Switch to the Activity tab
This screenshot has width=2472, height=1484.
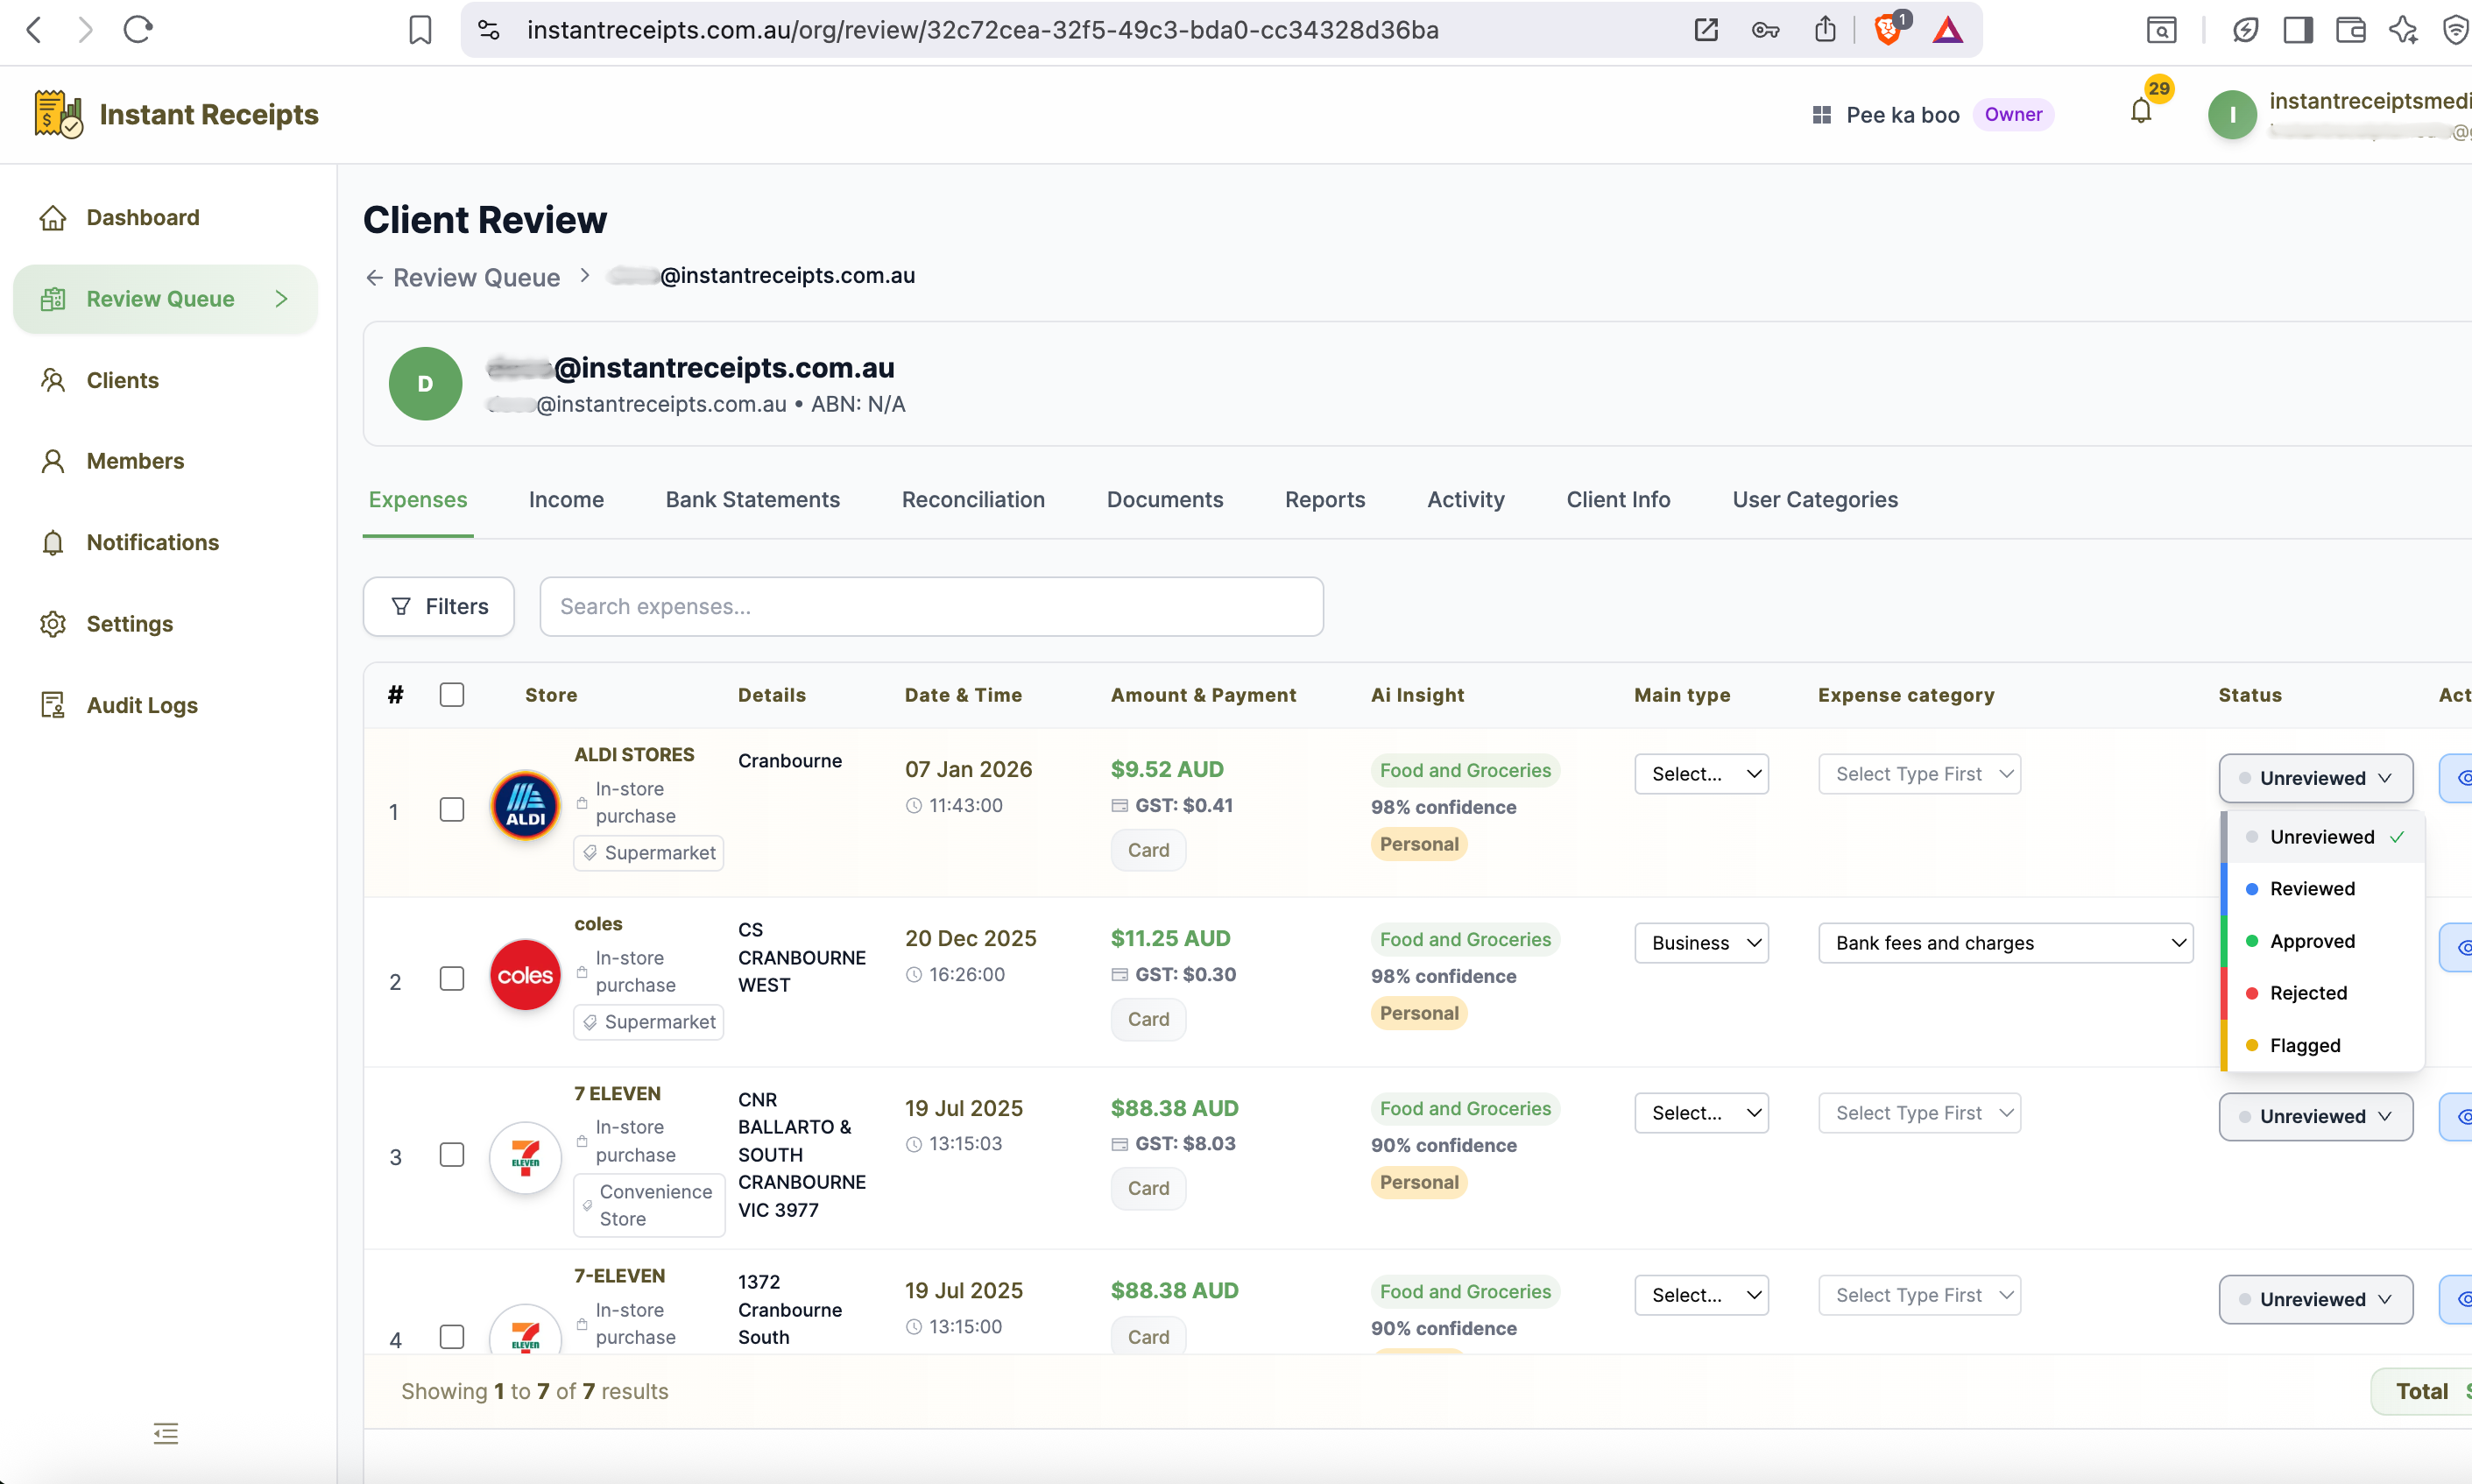(x=1466, y=499)
